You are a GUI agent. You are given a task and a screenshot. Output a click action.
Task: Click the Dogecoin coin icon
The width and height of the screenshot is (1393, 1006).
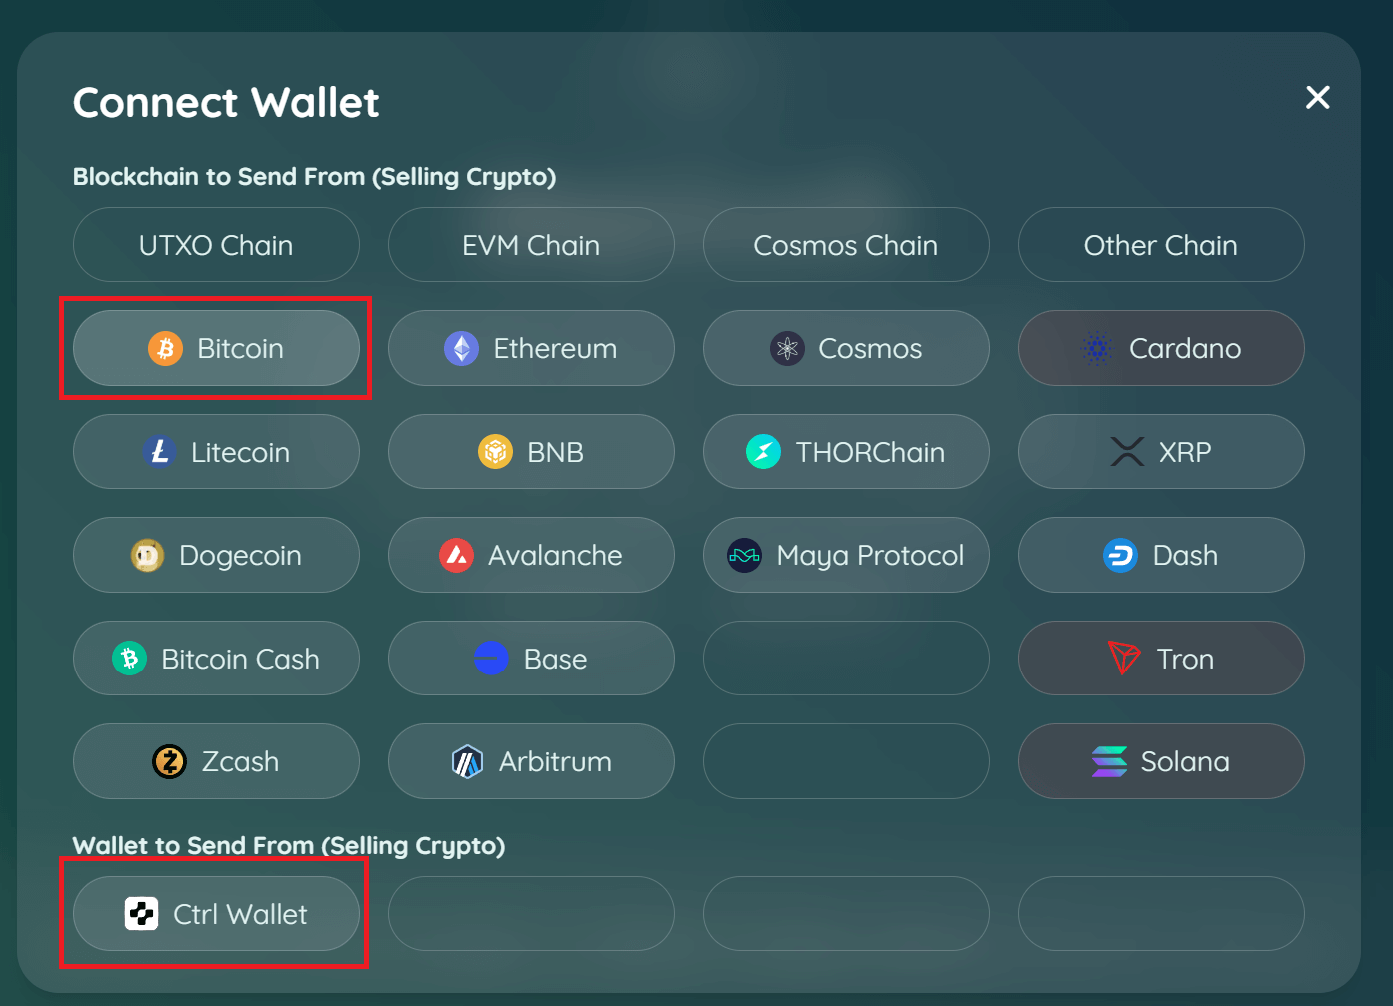pos(147,555)
